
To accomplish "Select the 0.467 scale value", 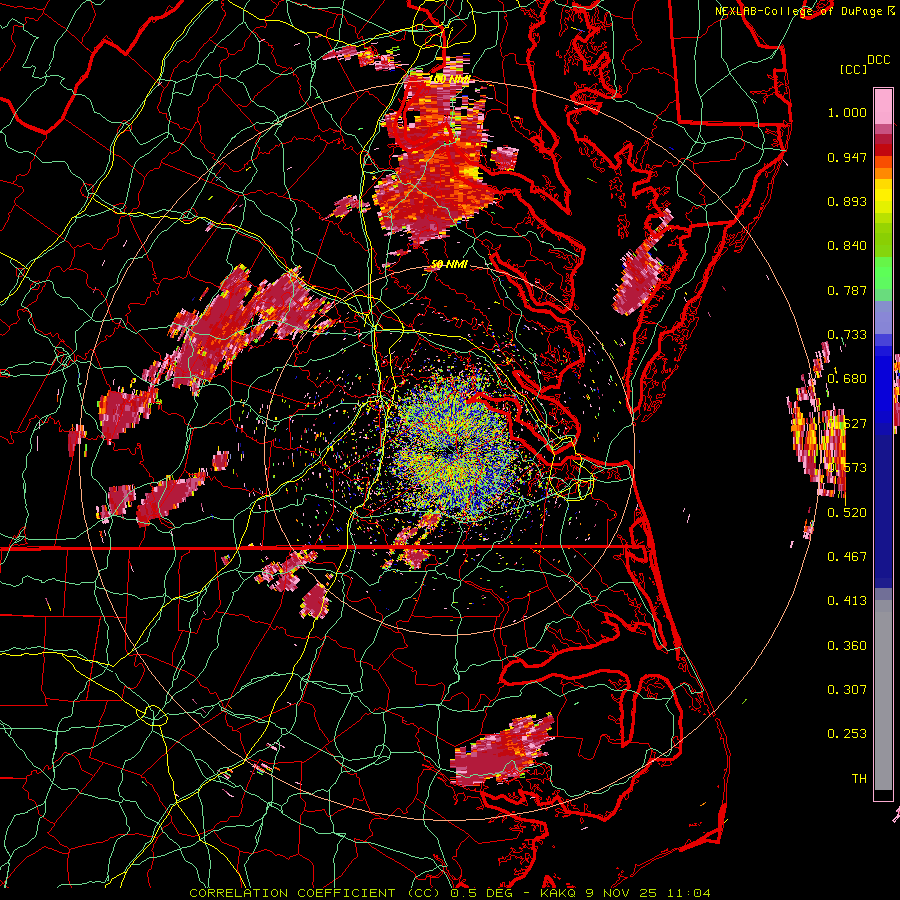I will click(847, 556).
